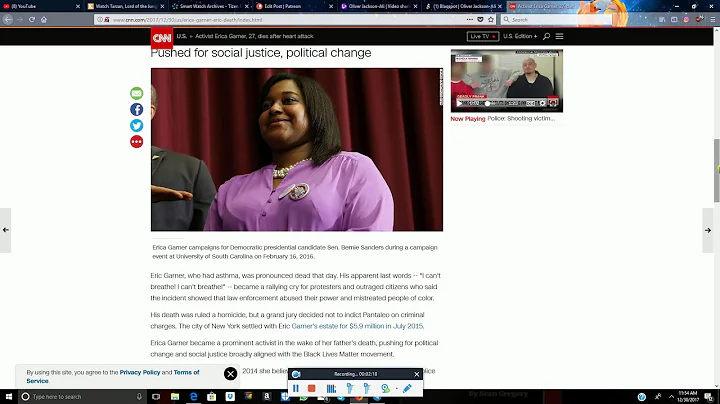Viewport: 720px width, 404px height.
Task: Close the Edit Post Patreon tab
Action: (331, 6)
